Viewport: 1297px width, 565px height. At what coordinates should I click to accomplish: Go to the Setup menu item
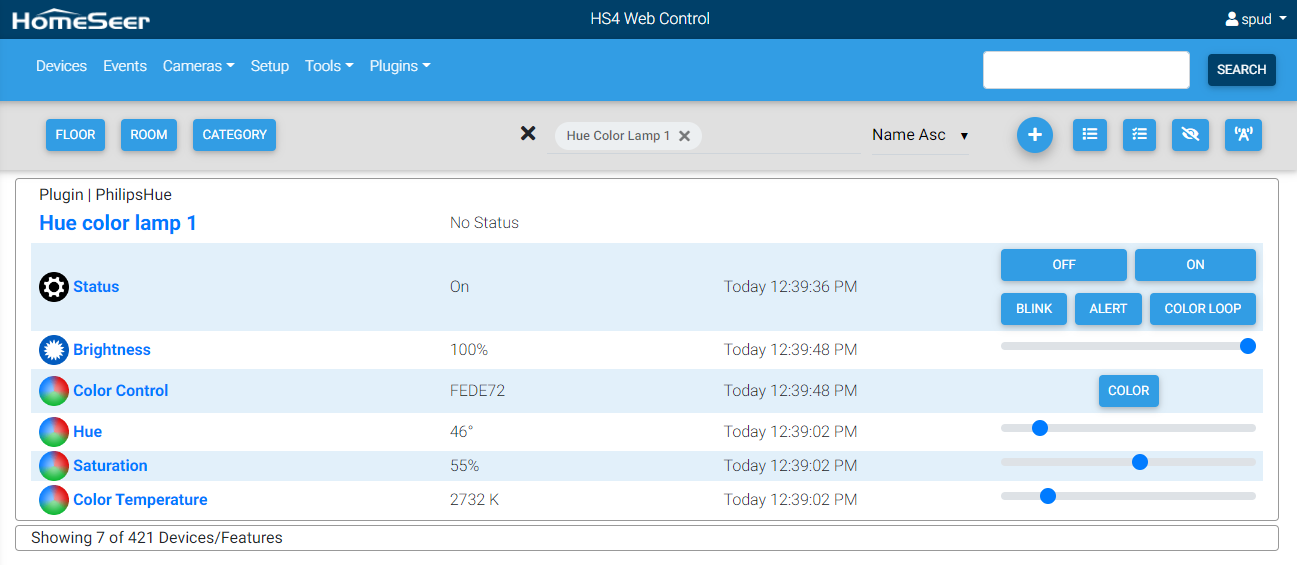(x=270, y=66)
